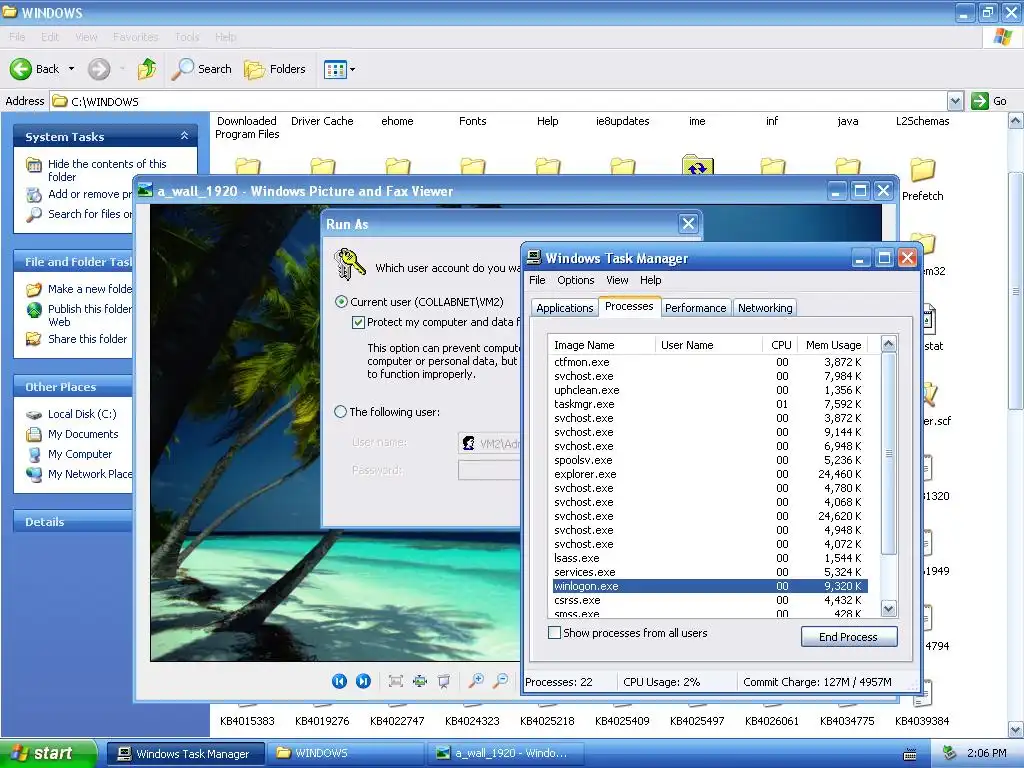Open Local Disk (C:) from Other Places

coord(82,414)
